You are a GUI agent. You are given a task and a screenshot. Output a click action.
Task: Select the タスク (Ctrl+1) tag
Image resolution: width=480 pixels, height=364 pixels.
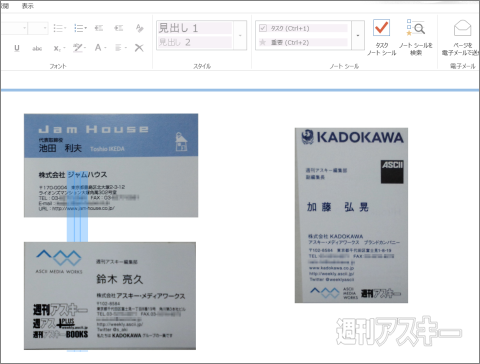pyautogui.click(x=303, y=28)
